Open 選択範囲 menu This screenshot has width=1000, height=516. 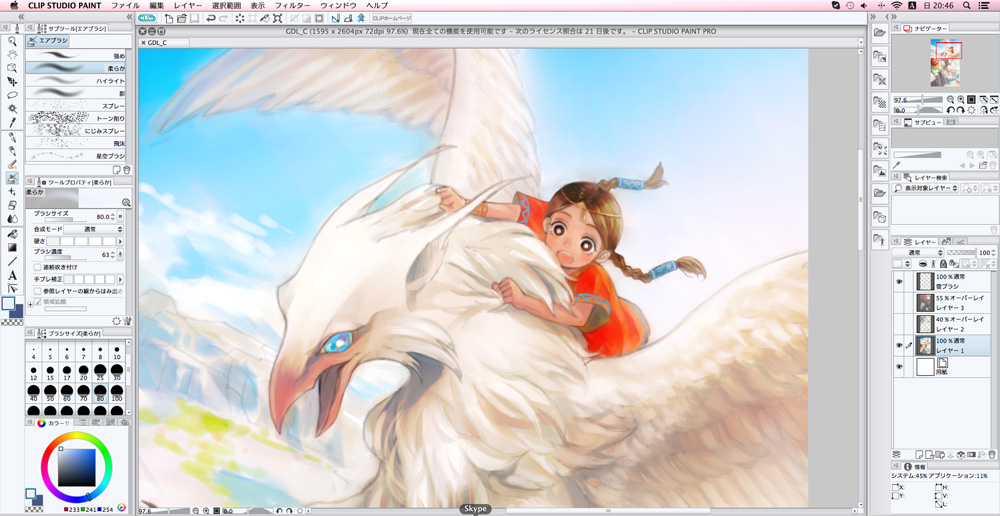point(226,5)
